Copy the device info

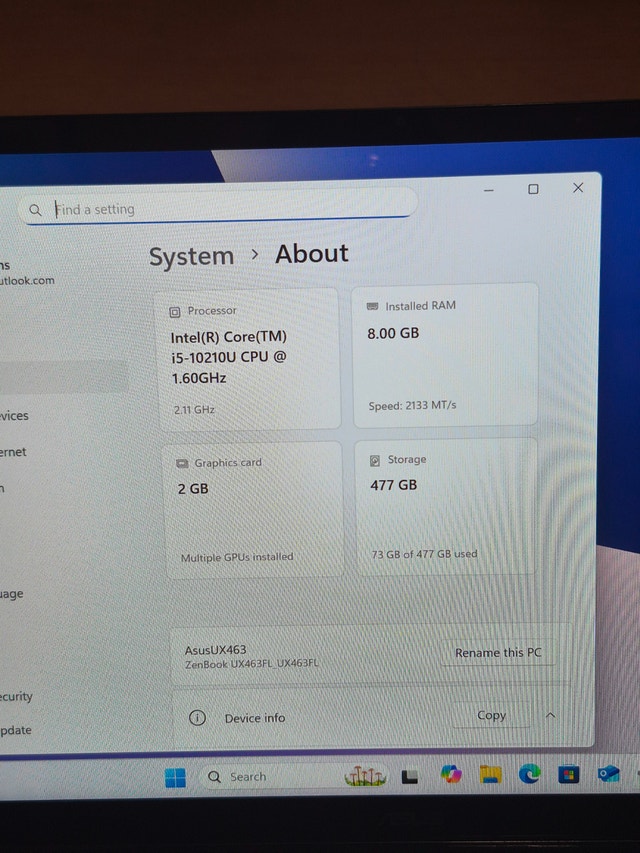(491, 715)
